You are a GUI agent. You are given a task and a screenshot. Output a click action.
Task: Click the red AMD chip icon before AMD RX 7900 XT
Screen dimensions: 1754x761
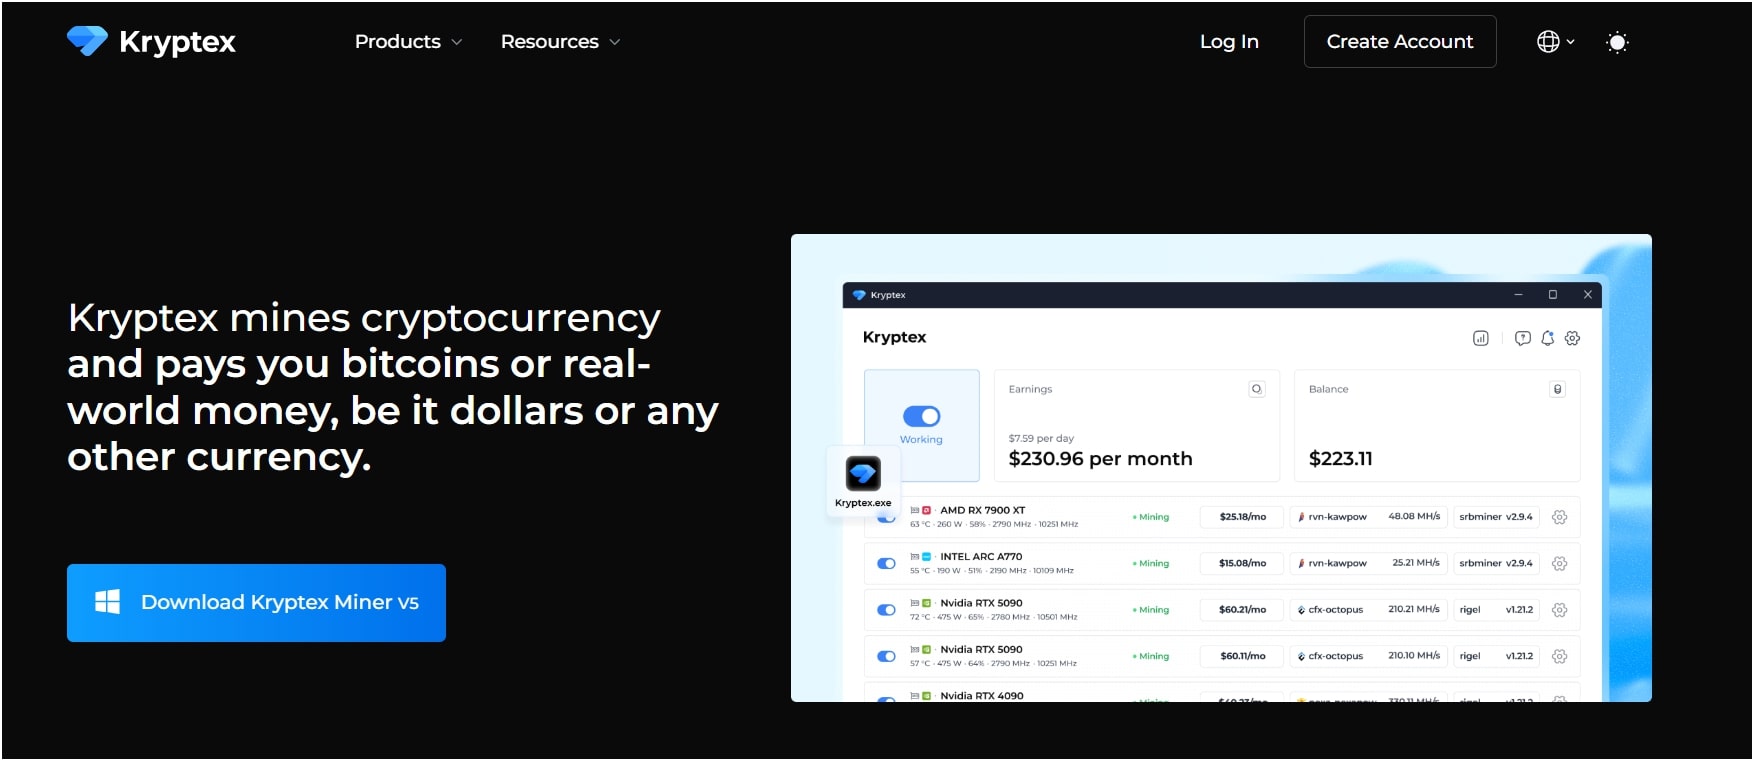[x=926, y=510]
